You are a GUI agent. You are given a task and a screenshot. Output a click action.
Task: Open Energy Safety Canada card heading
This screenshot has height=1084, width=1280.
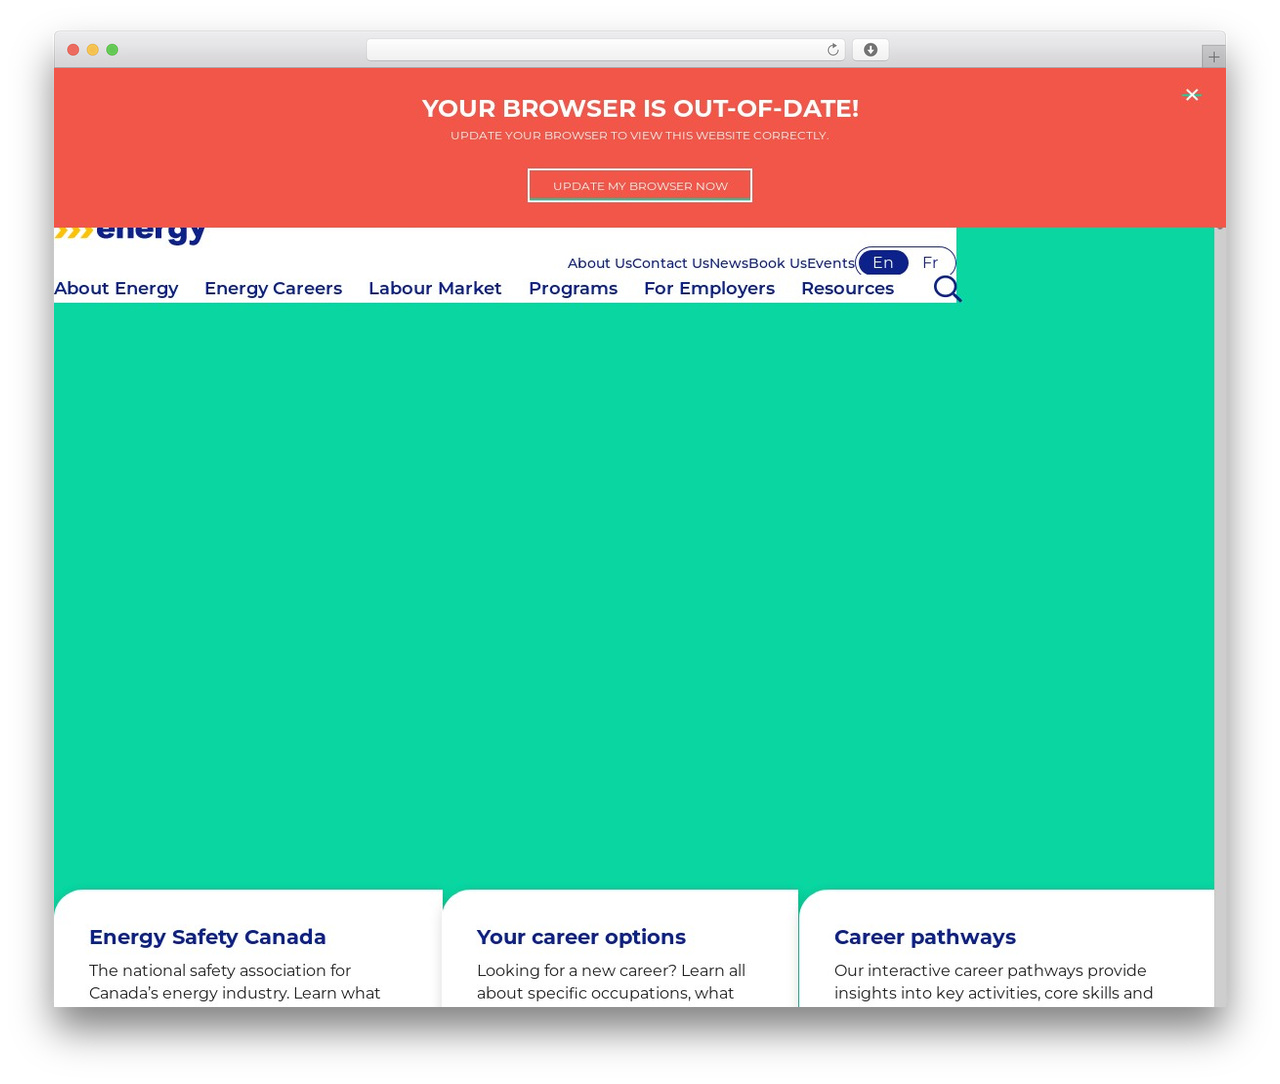pos(207,937)
